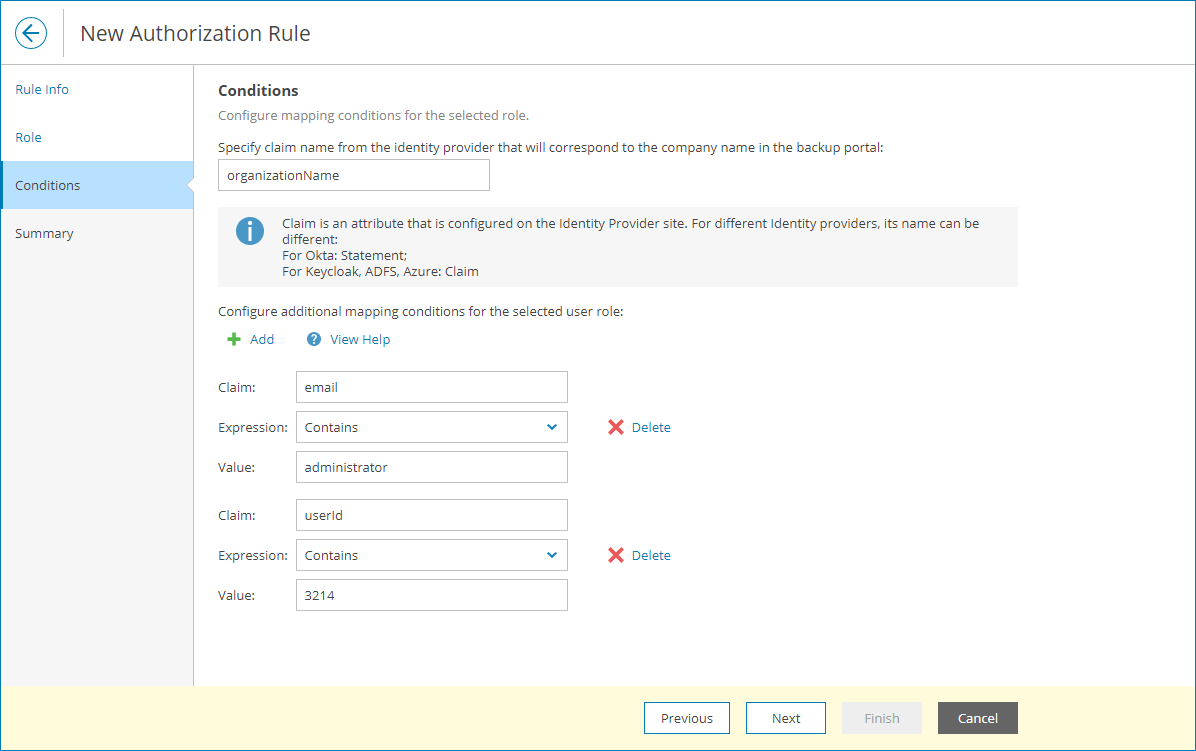Delete the email claim condition
Viewport: 1196px width, 751px height.
(x=638, y=427)
